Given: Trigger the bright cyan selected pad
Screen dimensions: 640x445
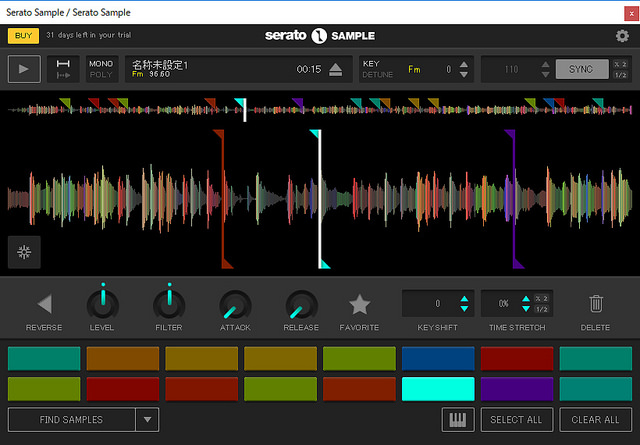Looking at the screenshot, I should click(438, 389).
